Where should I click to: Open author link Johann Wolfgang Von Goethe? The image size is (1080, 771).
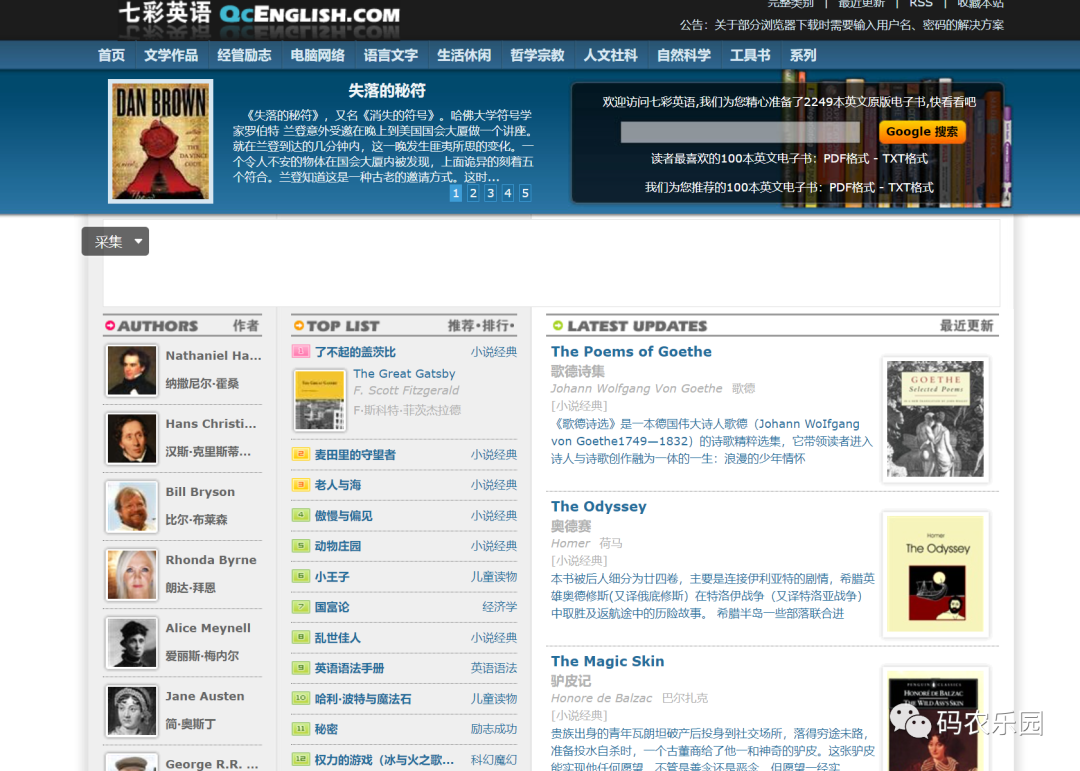(x=636, y=389)
